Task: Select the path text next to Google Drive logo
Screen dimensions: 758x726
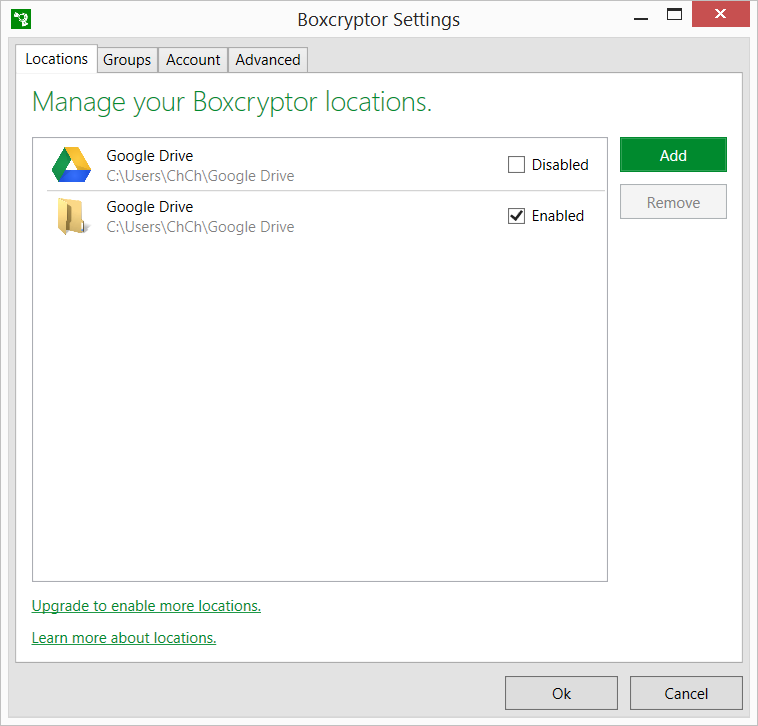Action: [200, 176]
